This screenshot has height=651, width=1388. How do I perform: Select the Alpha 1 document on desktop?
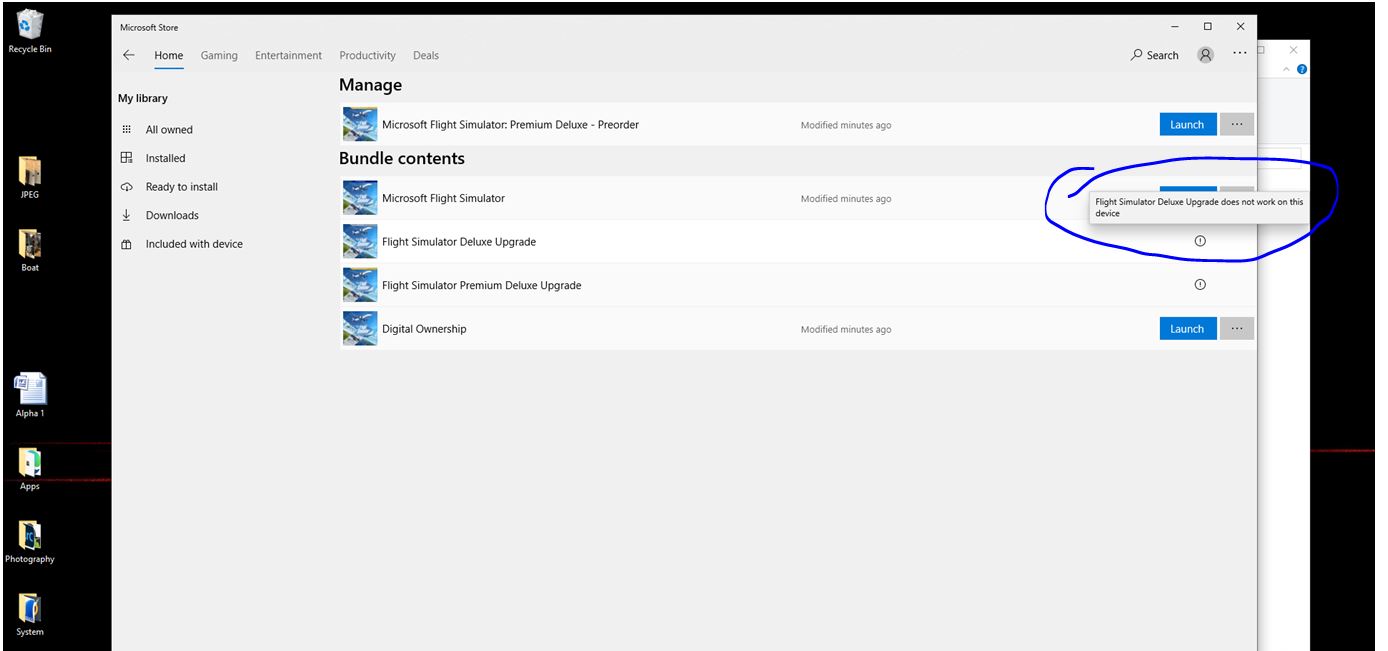pos(30,395)
